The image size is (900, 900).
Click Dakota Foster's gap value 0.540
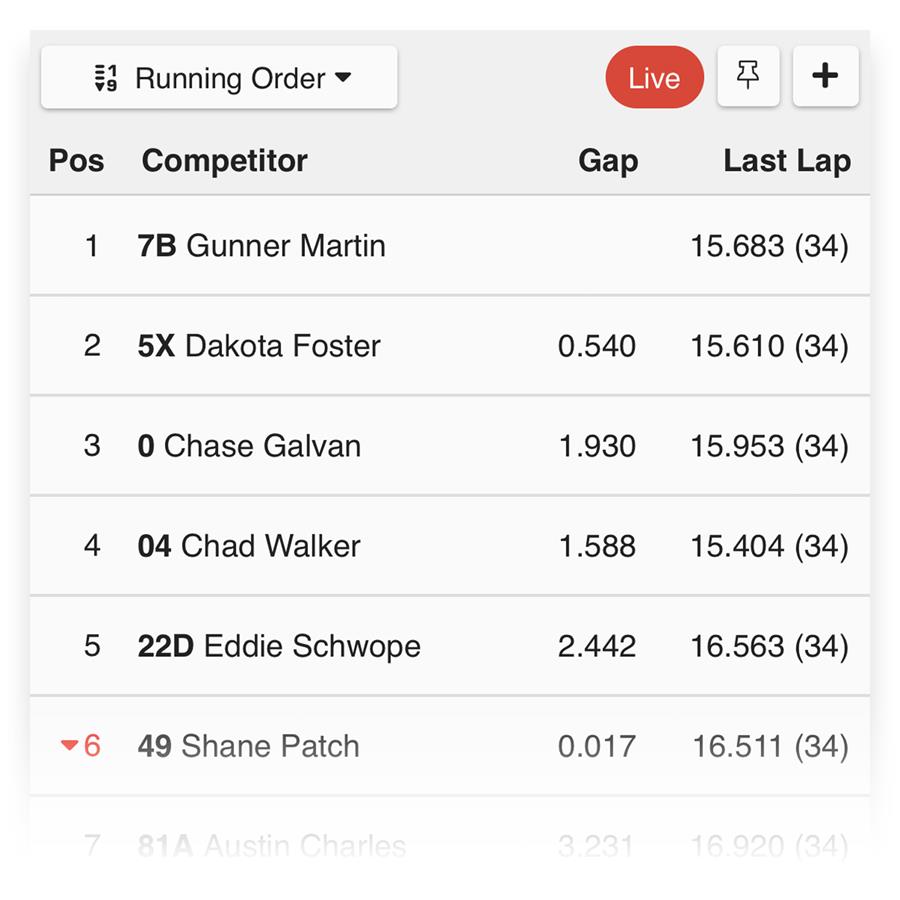pyautogui.click(x=596, y=346)
